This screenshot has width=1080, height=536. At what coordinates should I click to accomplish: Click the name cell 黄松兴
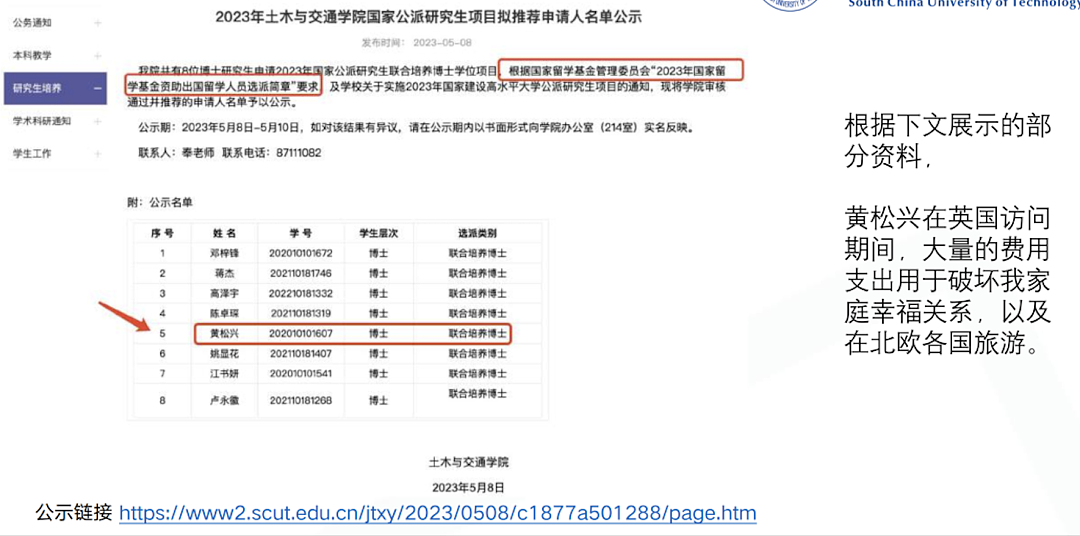[x=225, y=334]
